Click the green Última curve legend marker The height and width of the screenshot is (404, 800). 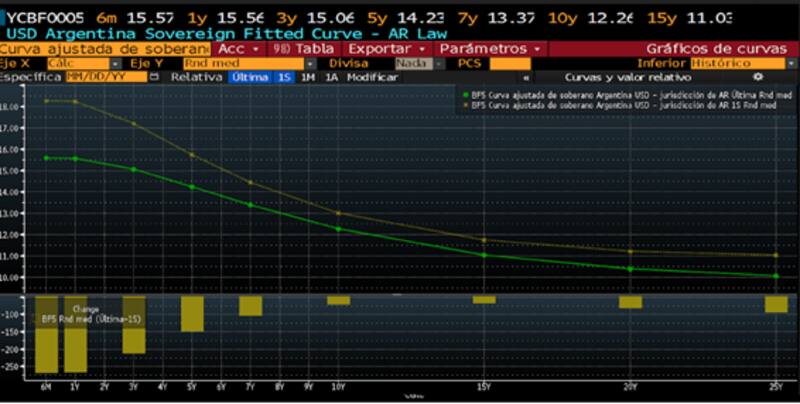(467, 93)
